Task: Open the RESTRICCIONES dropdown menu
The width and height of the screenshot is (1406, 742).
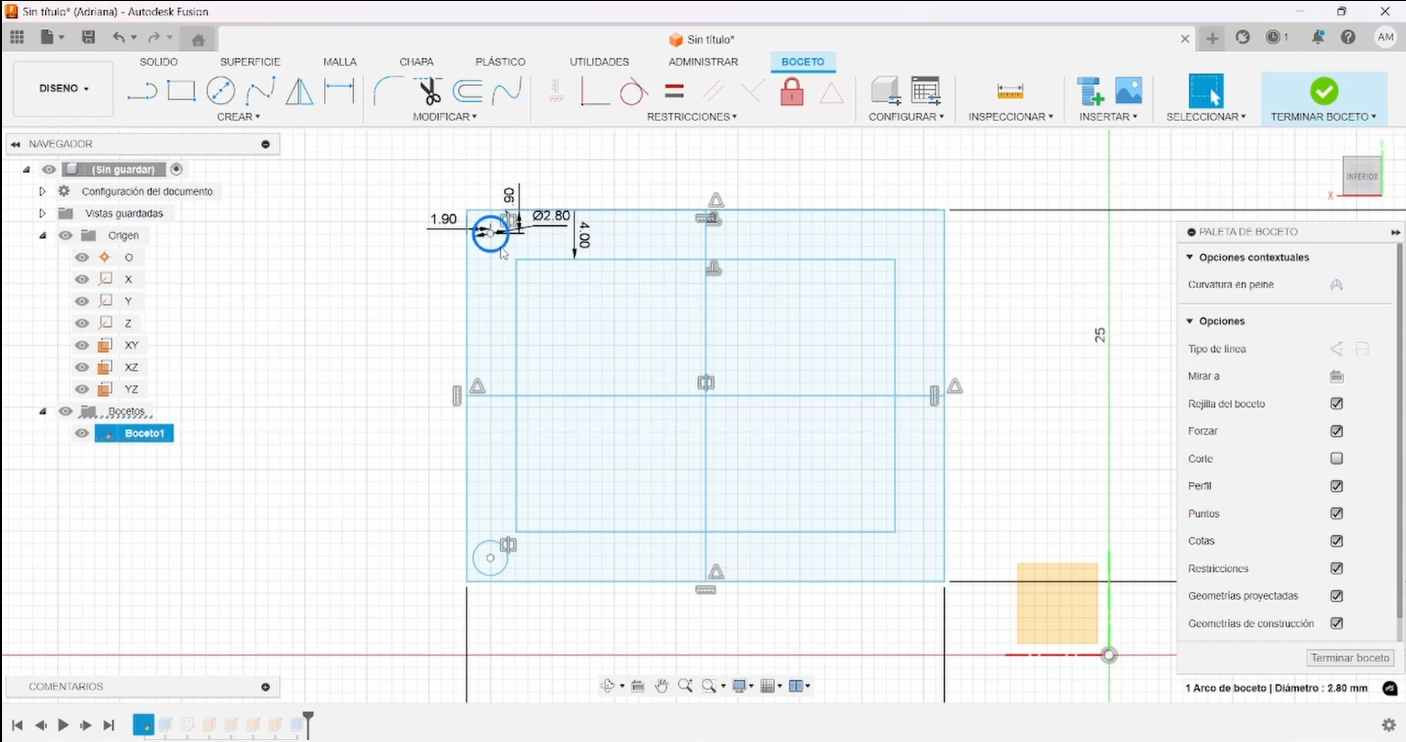Action: 692,117
